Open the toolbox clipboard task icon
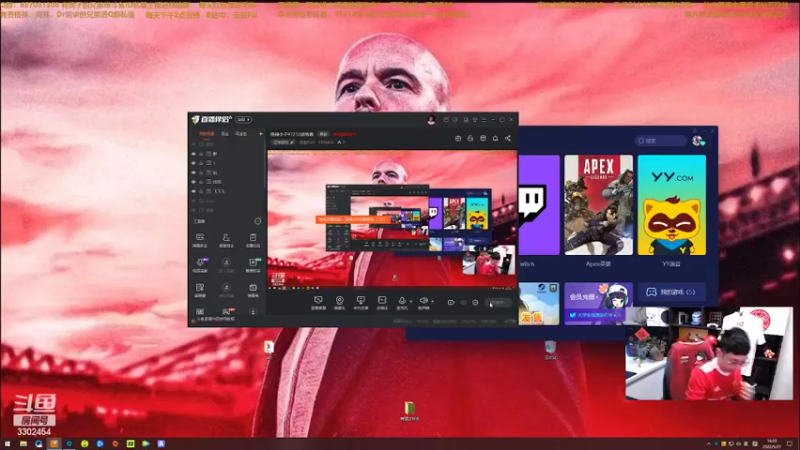This screenshot has width=800, height=450. pyautogui.click(x=253, y=240)
